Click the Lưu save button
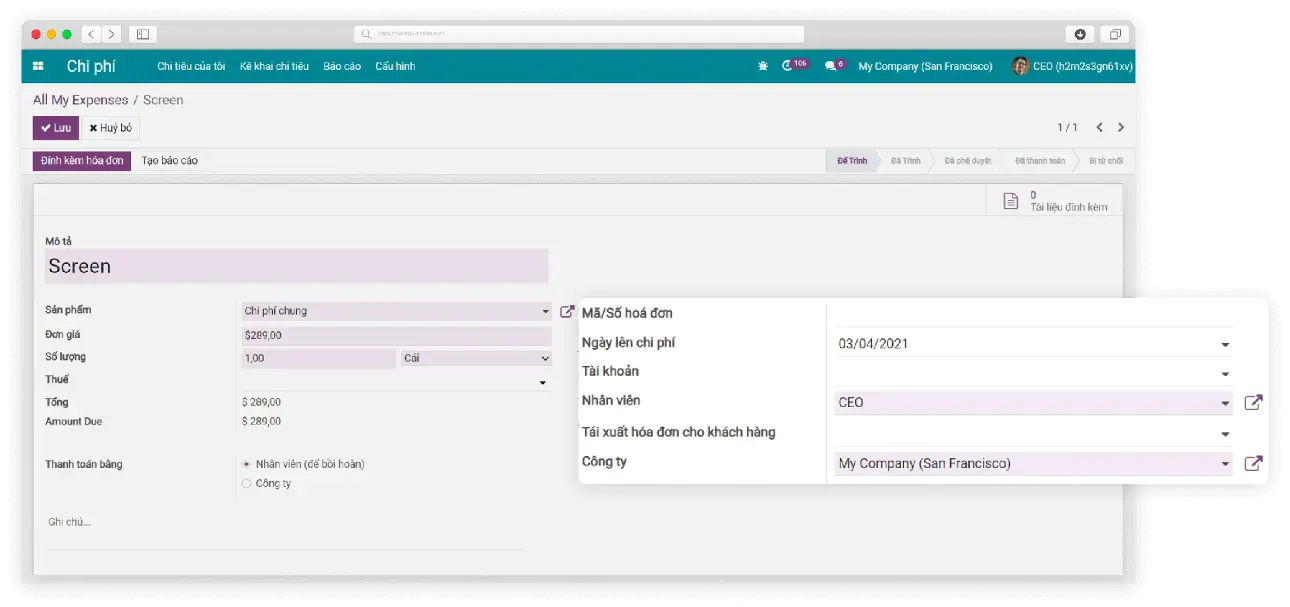Image resolution: width=1290 pixels, height=607 pixels. 56,128
